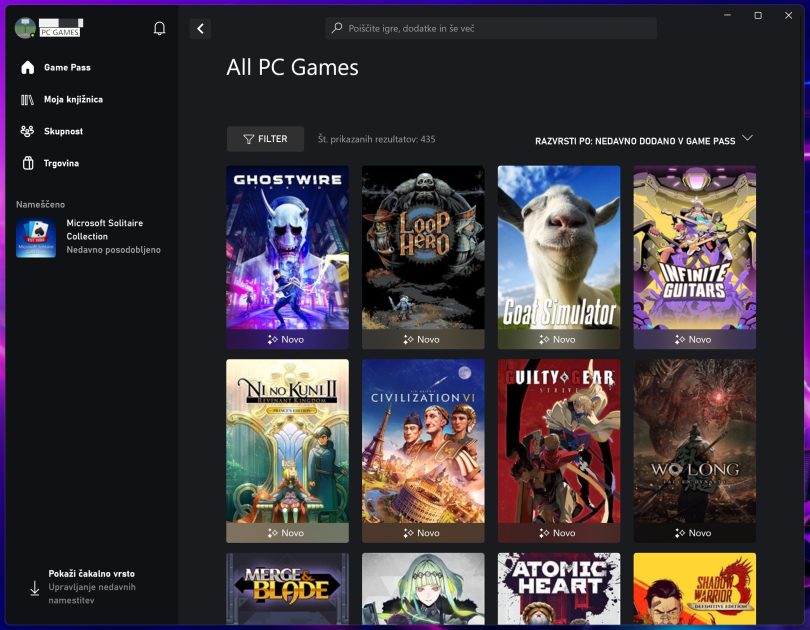Image resolution: width=810 pixels, height=630 pixels.
Task: Click the download queue arrow icon
Action: coord(34,588)
